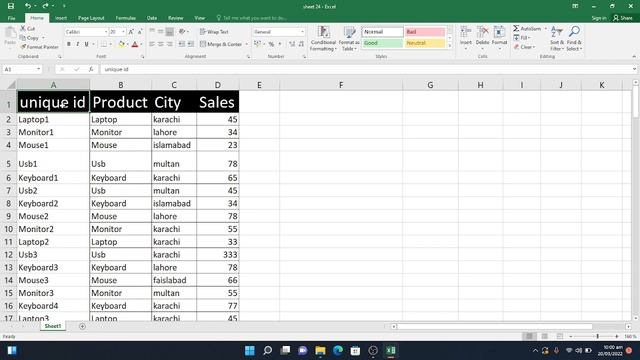The height and width of the screenshot is (360, 640).
Task: Center text horizontally in Alignment group
Action: (160, 44)
